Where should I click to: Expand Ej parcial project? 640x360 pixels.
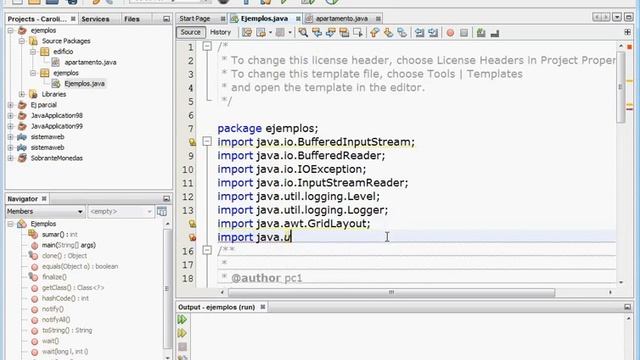coord(11,105)
